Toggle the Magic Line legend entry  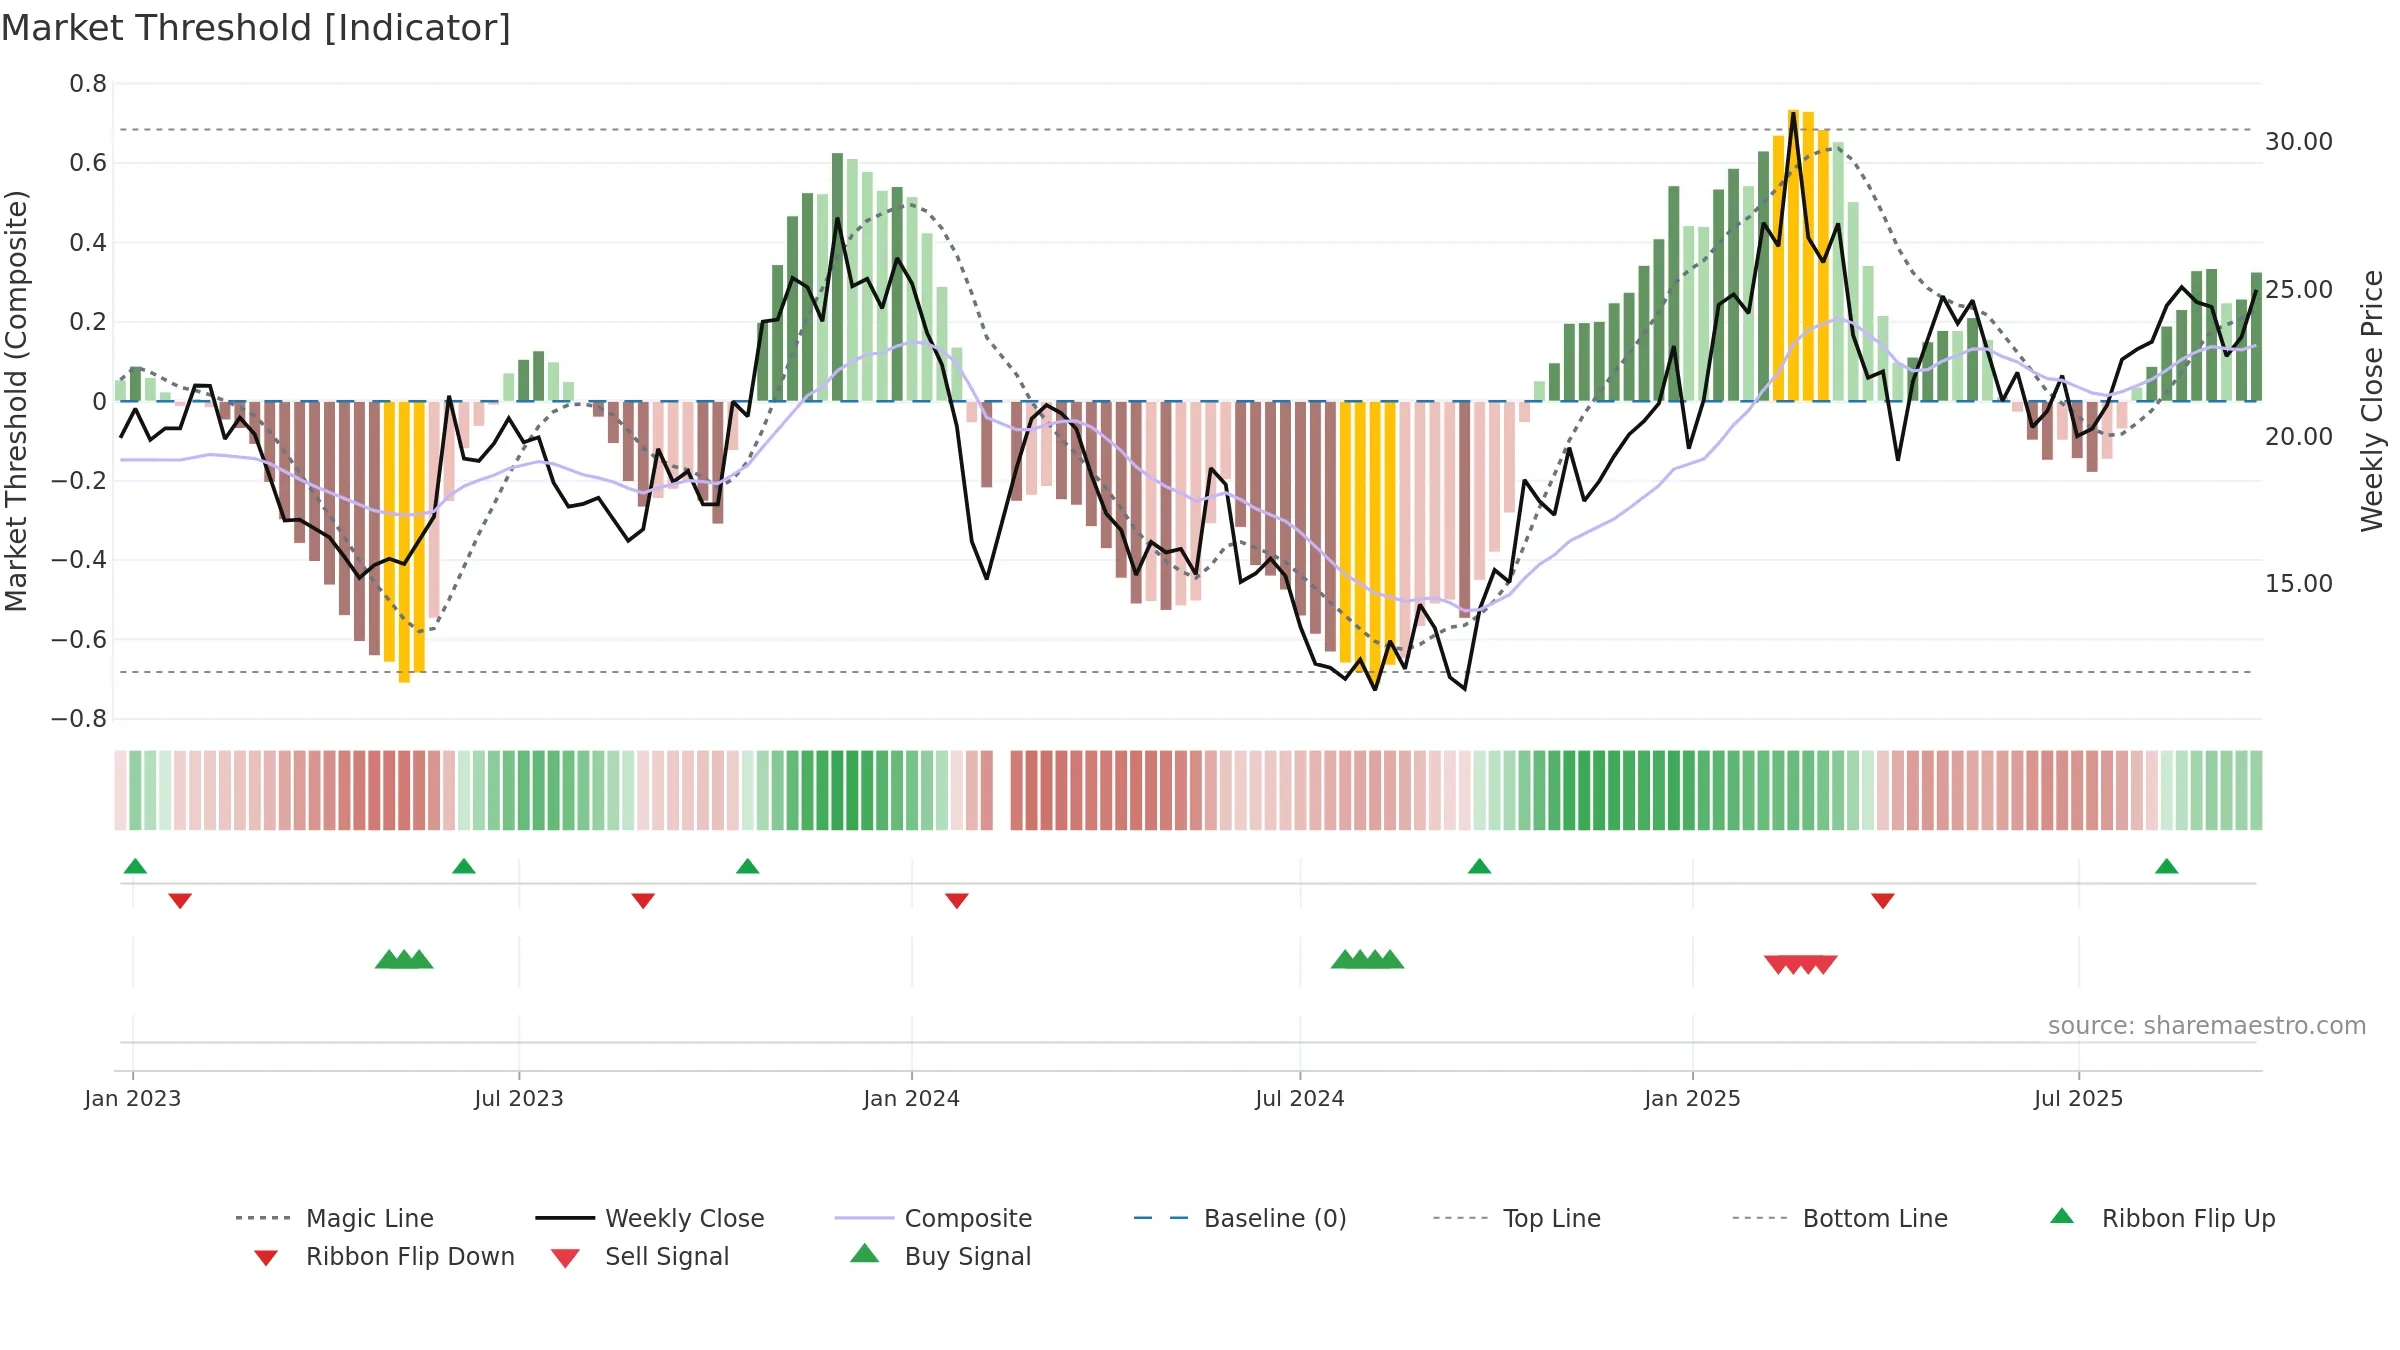pos(335,1218)
